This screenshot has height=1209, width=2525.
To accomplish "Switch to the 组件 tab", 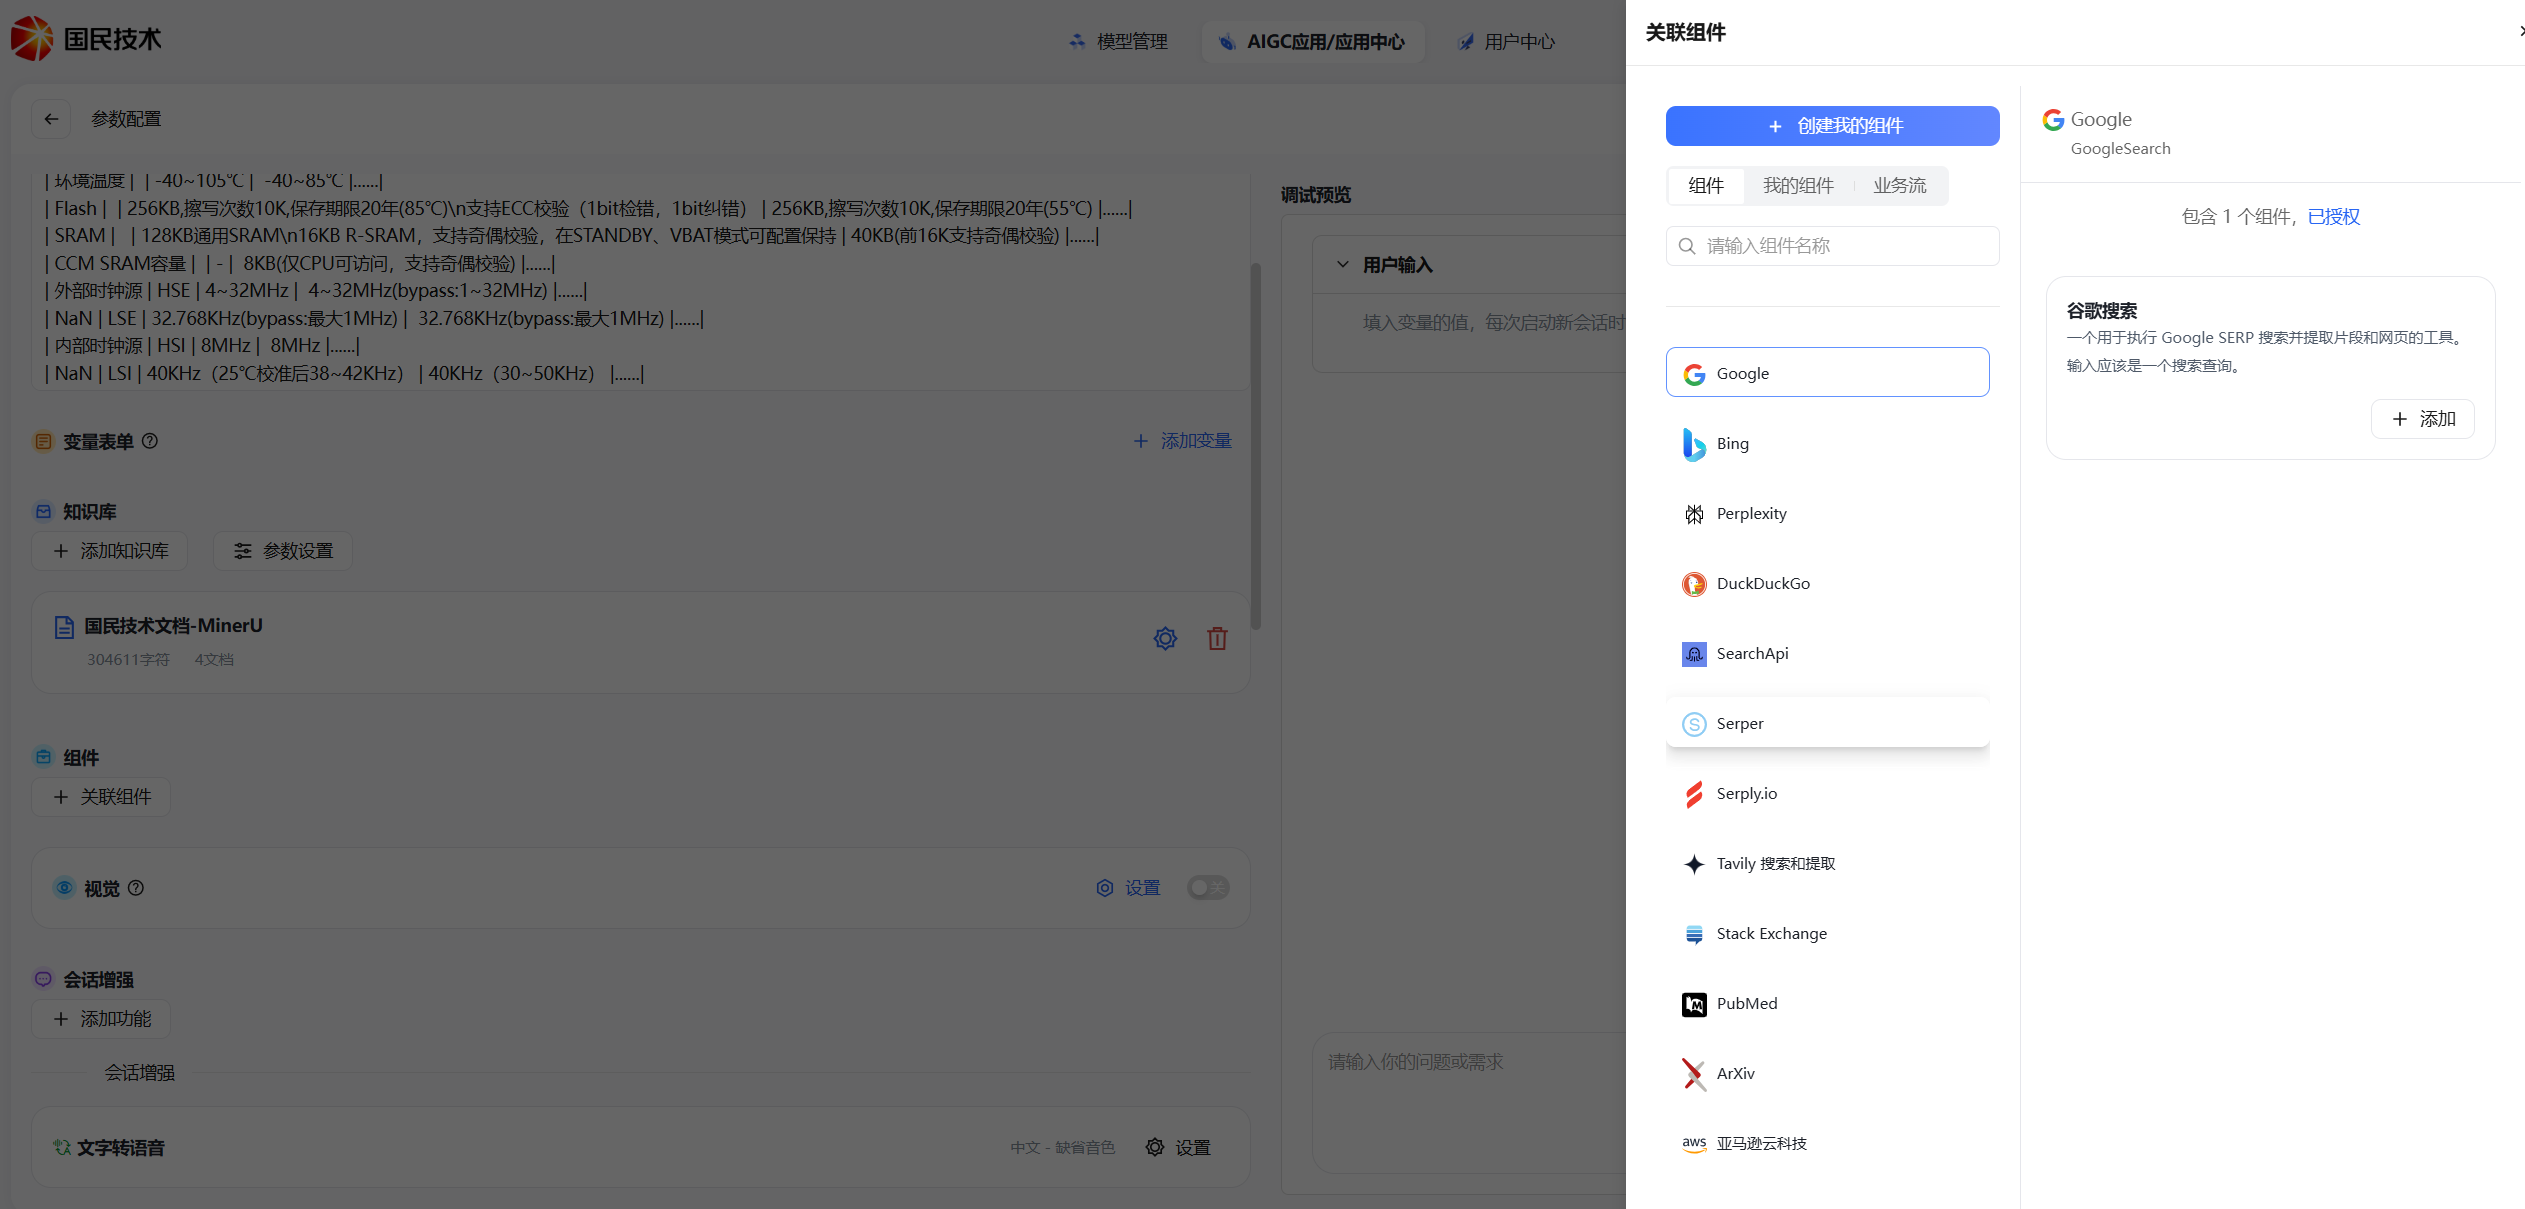I will [1706, 186].
